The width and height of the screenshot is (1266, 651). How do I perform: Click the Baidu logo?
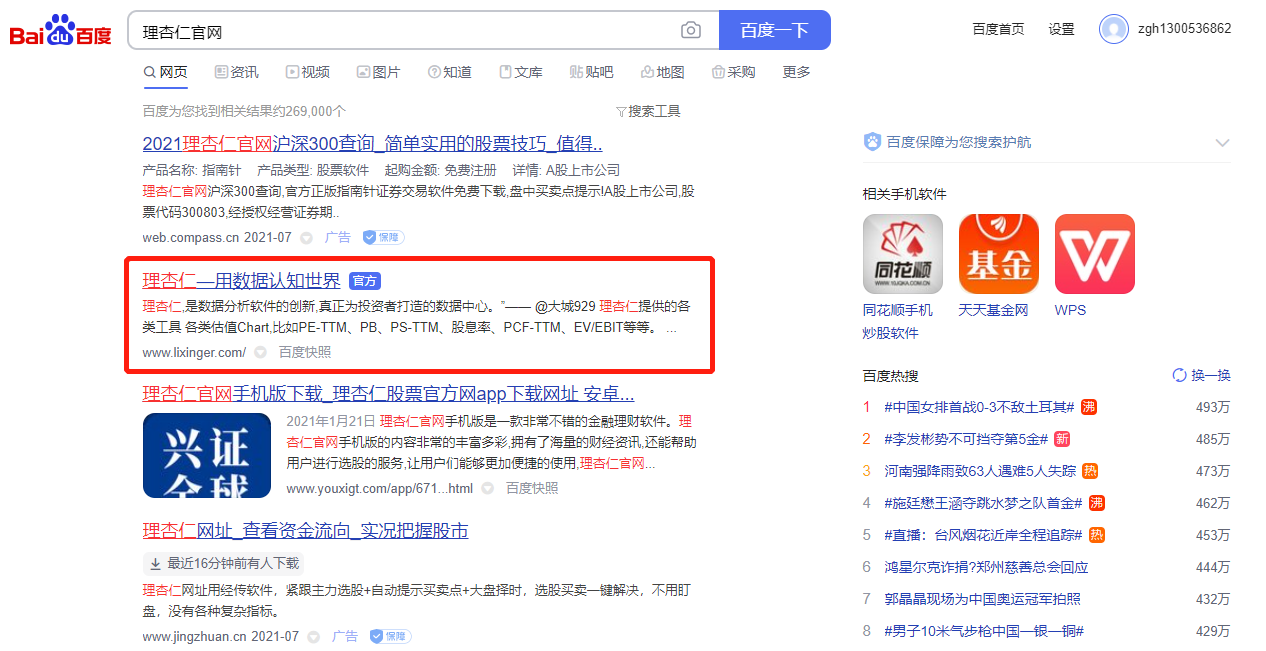coord(61,31)
